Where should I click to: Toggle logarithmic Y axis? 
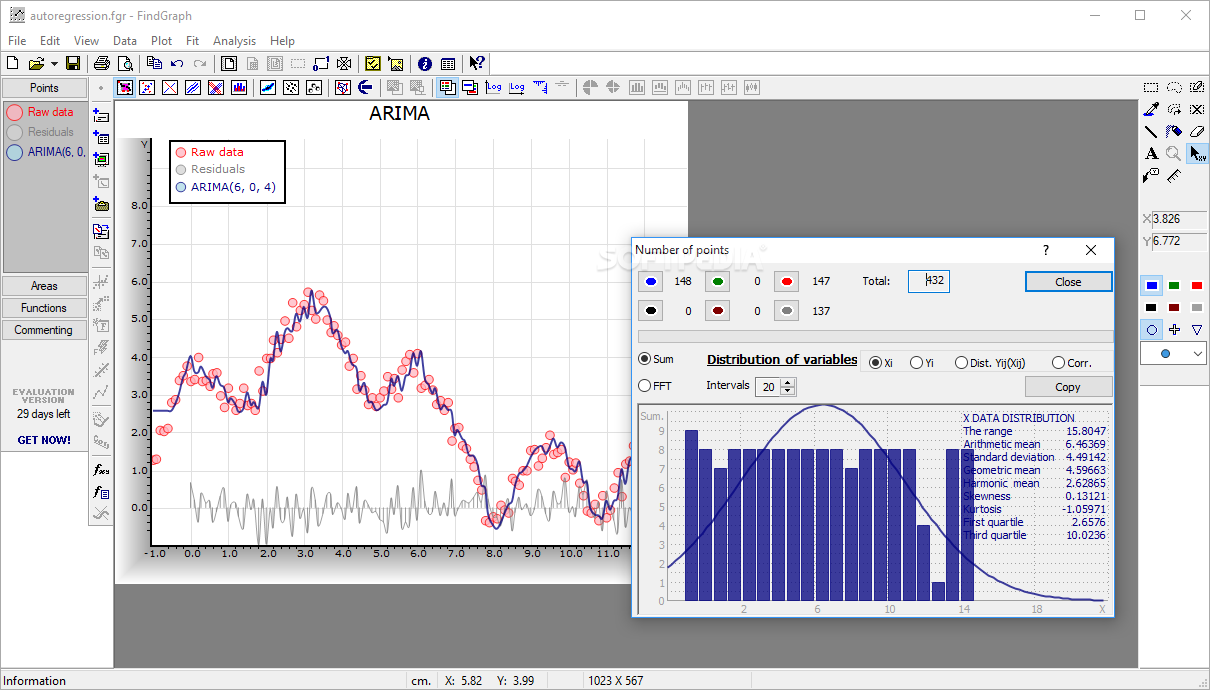coord(493,88)
